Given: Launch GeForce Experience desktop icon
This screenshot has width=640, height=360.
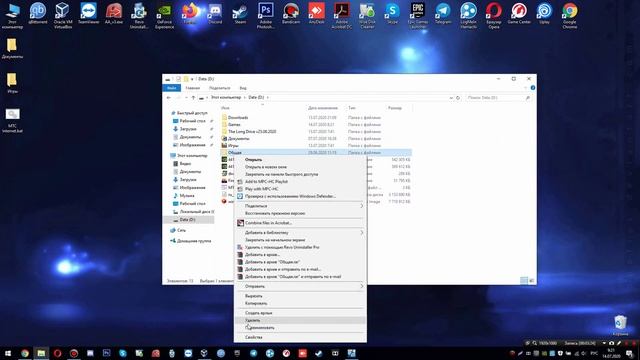Looking at the screenshot, I should click(x=164, y=16).
